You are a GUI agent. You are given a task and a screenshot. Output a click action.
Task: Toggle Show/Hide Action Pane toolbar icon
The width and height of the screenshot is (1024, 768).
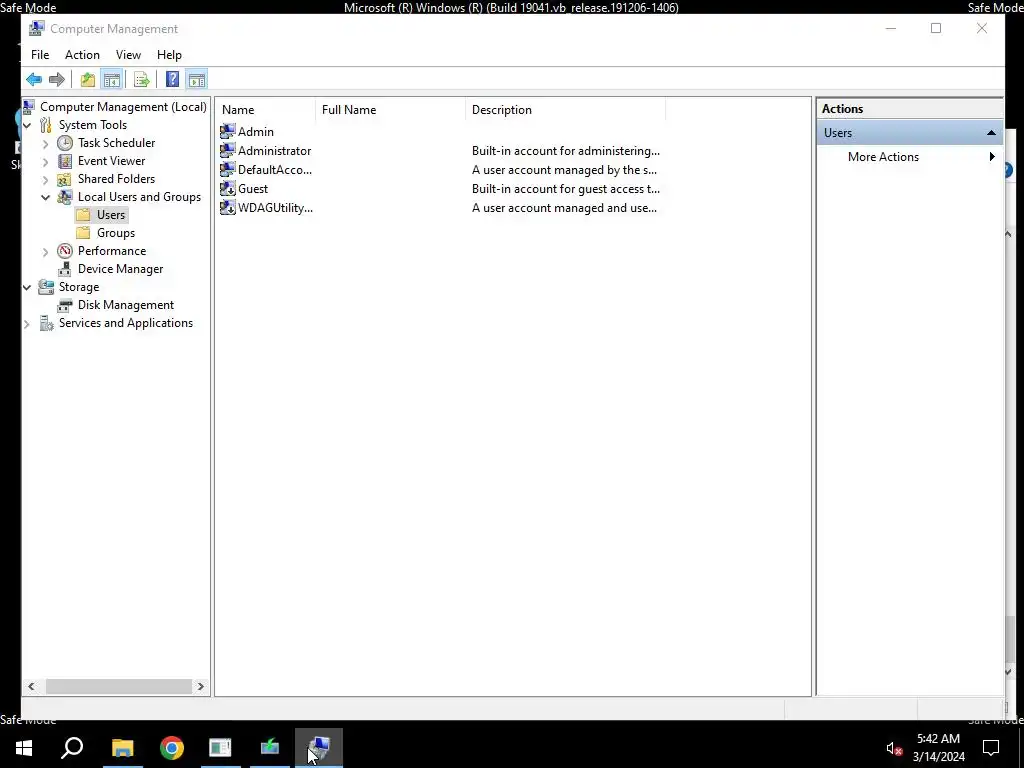click(197, 80)
